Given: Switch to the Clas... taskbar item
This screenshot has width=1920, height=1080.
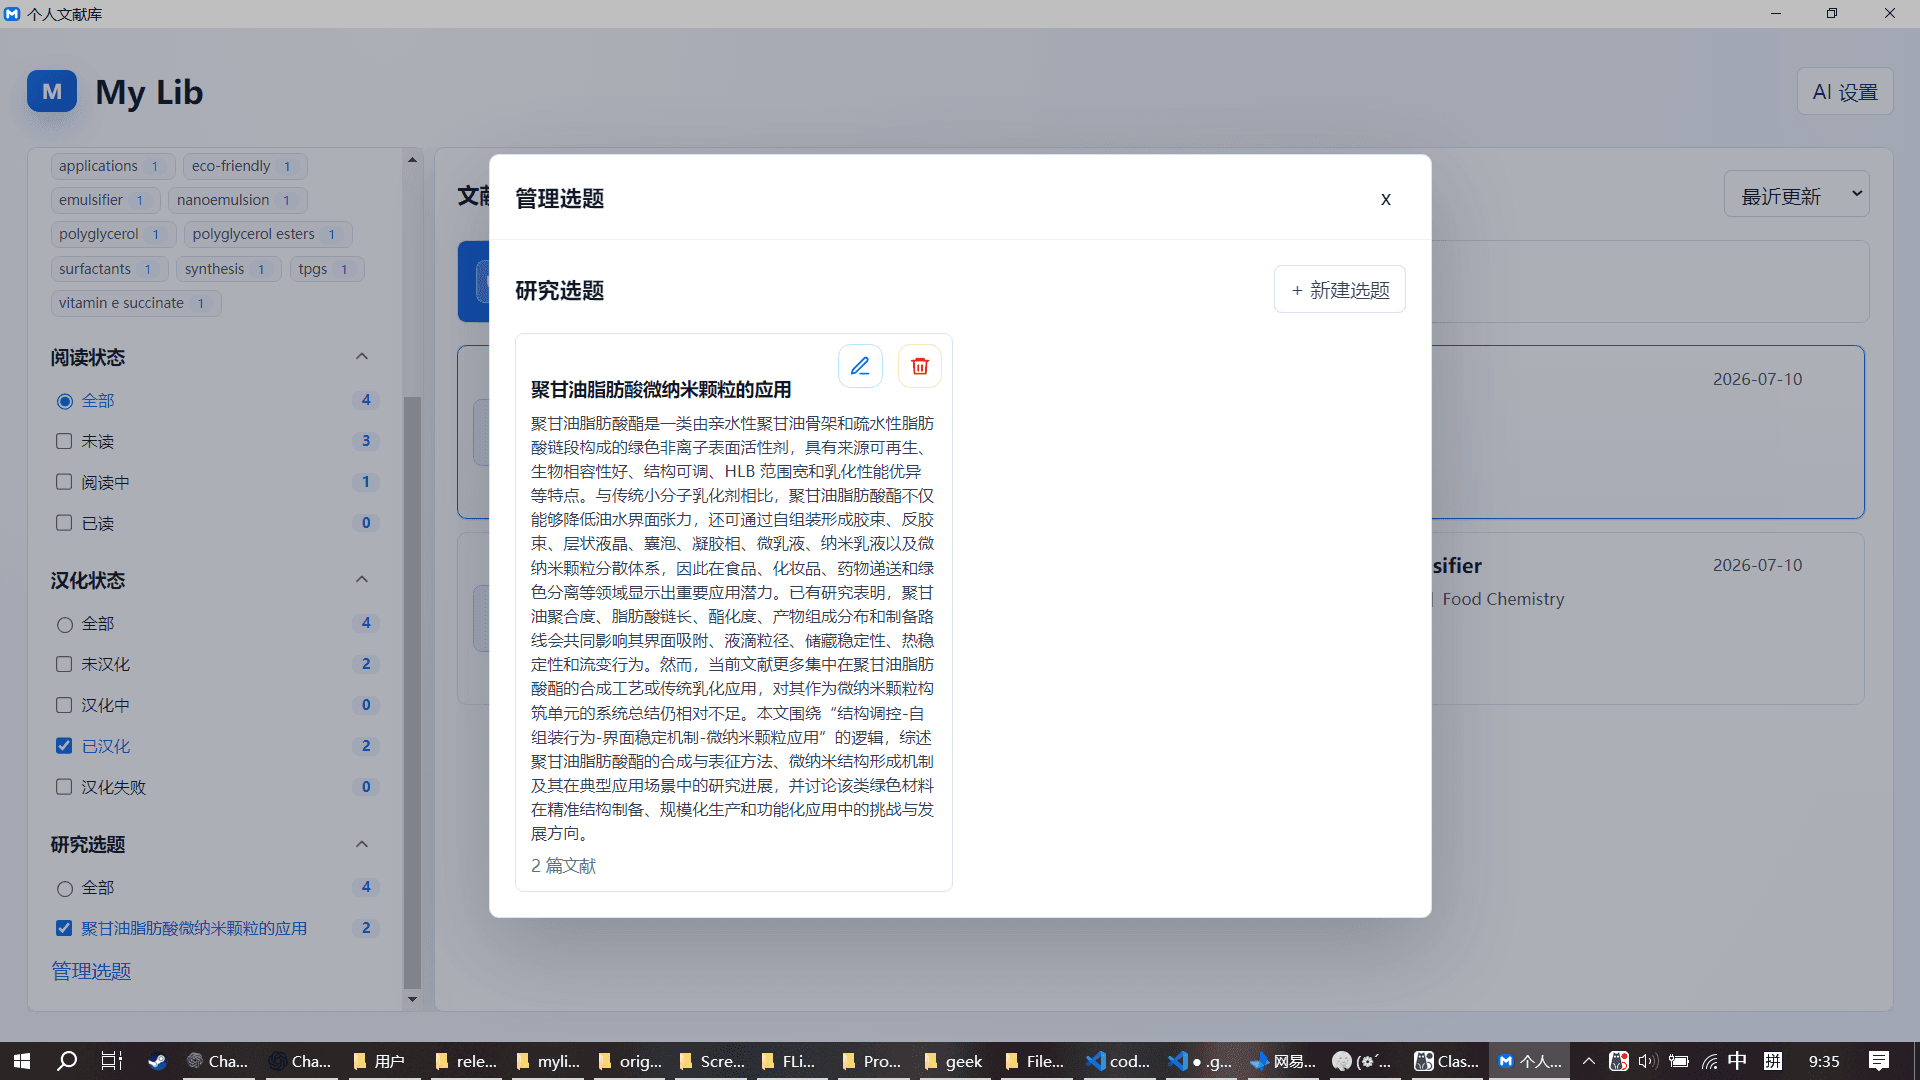Looking at the screenshot, I should [1448, 1061].
